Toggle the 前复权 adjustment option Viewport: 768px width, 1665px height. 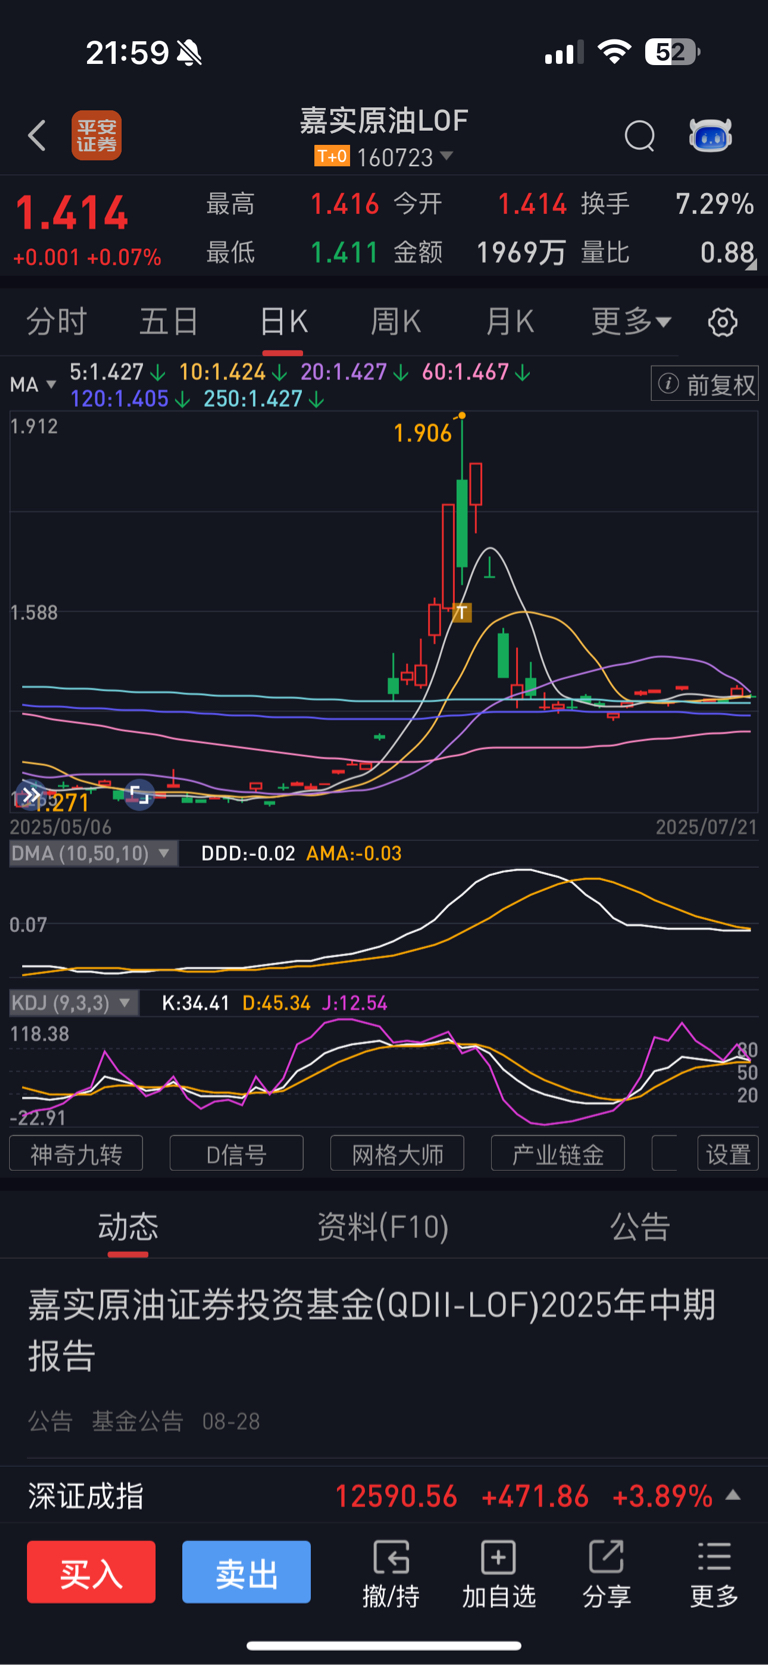[705, 384]
